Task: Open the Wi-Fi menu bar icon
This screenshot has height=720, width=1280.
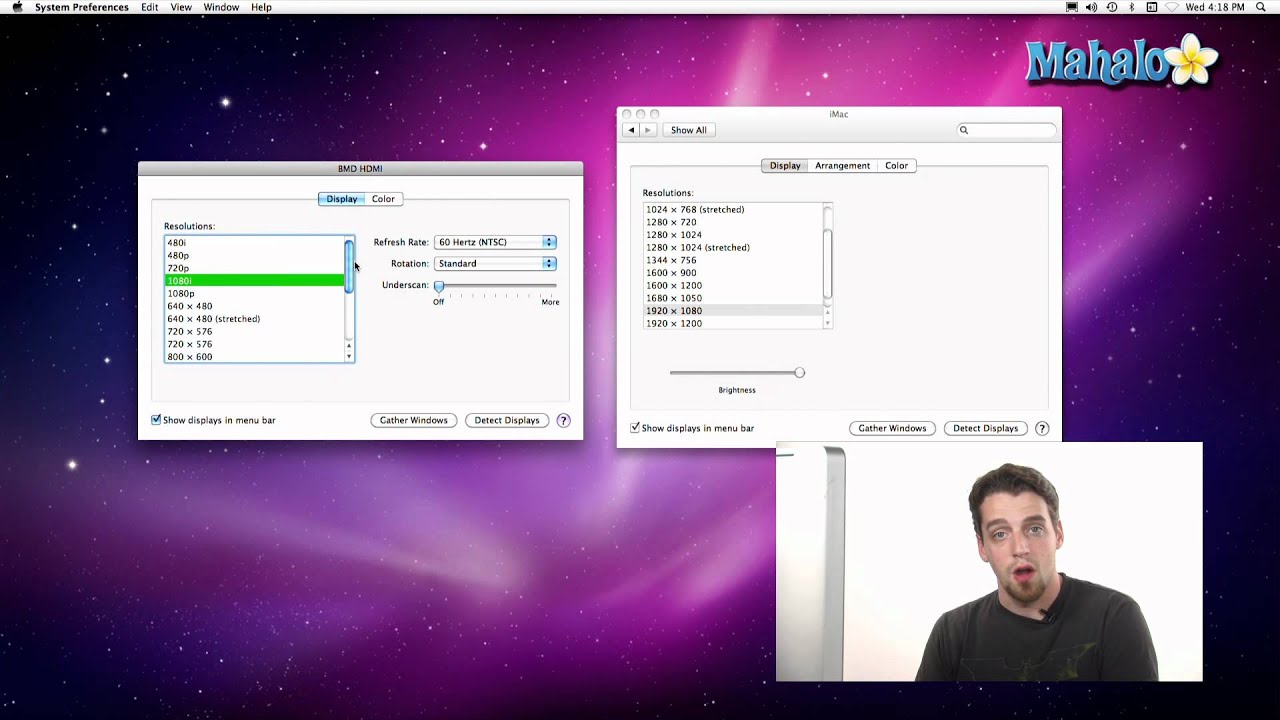Action: pos(1172,7)
